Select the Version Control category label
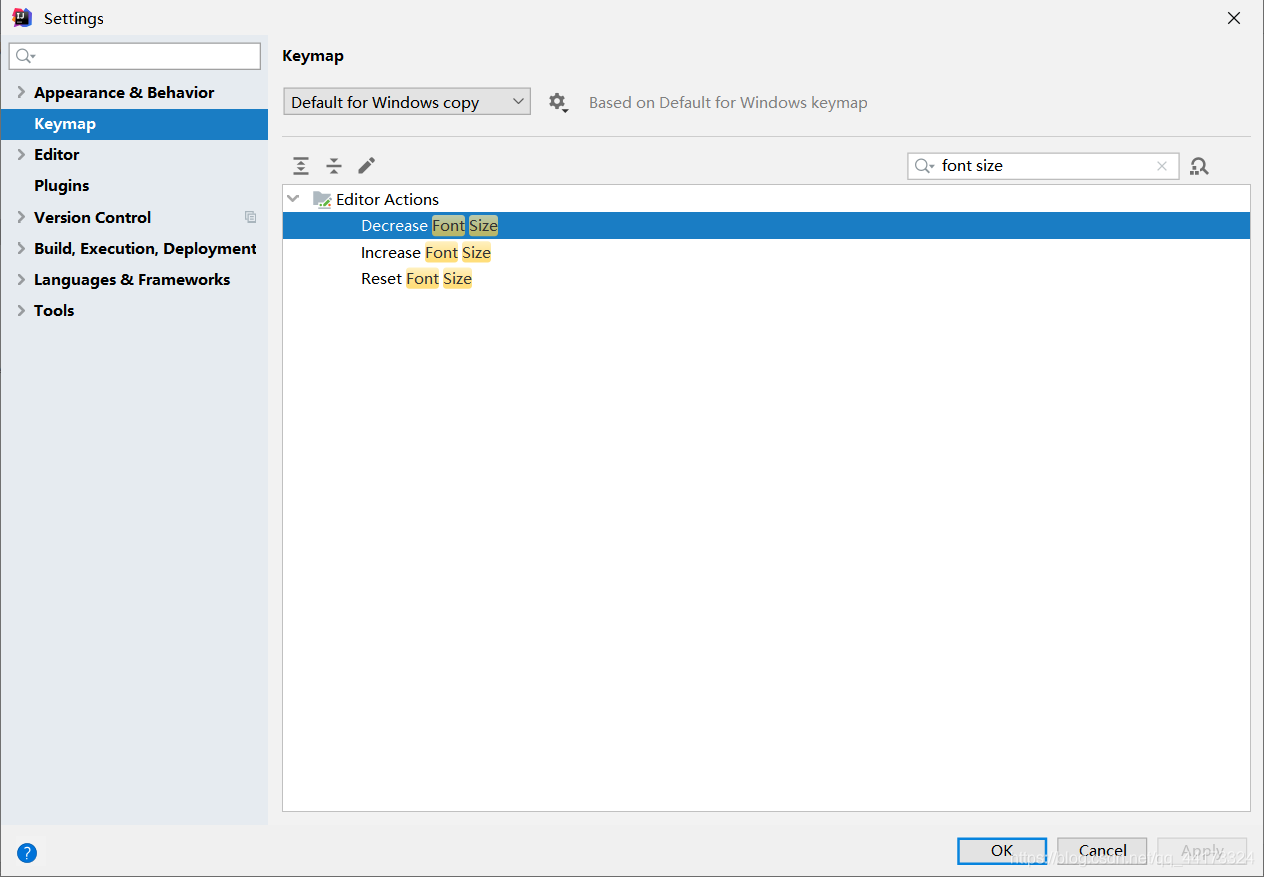This screenshot has height=877, width=1264. [x=92, y=217]
